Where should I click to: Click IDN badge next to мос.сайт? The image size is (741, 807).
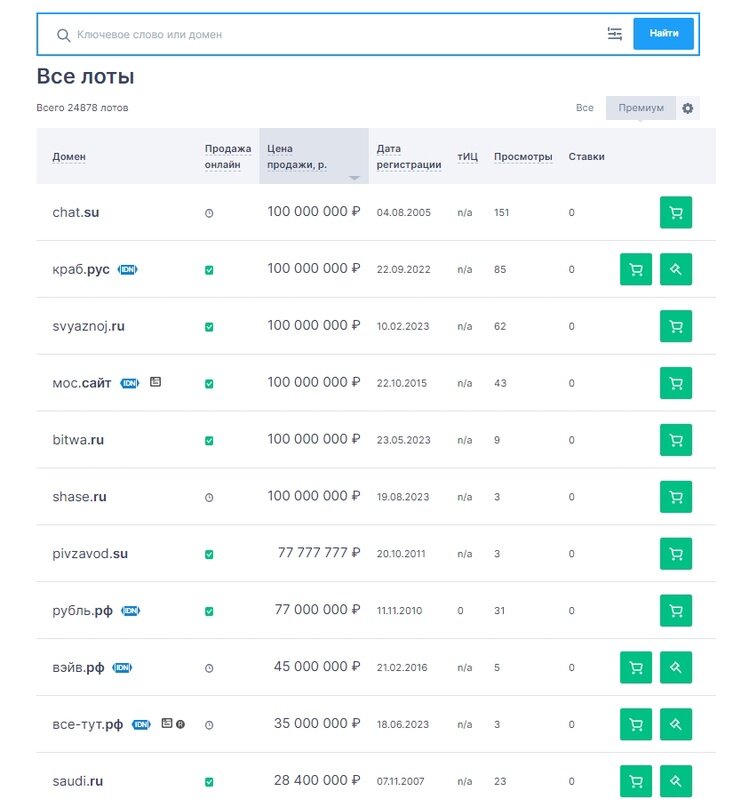130,383
